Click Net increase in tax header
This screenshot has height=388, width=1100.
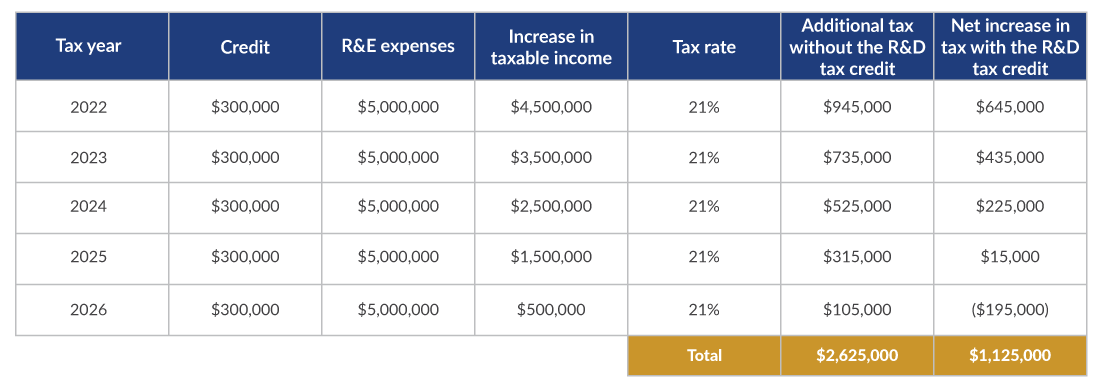click(1010, 46)
